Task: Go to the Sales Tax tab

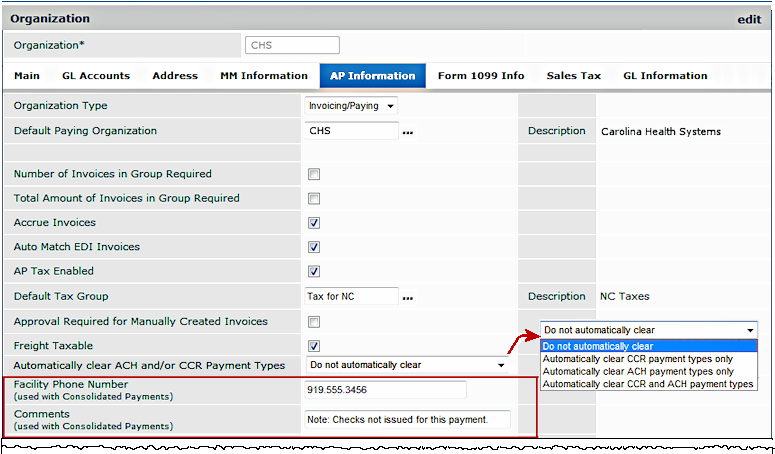Action: [x=573, y=76]
